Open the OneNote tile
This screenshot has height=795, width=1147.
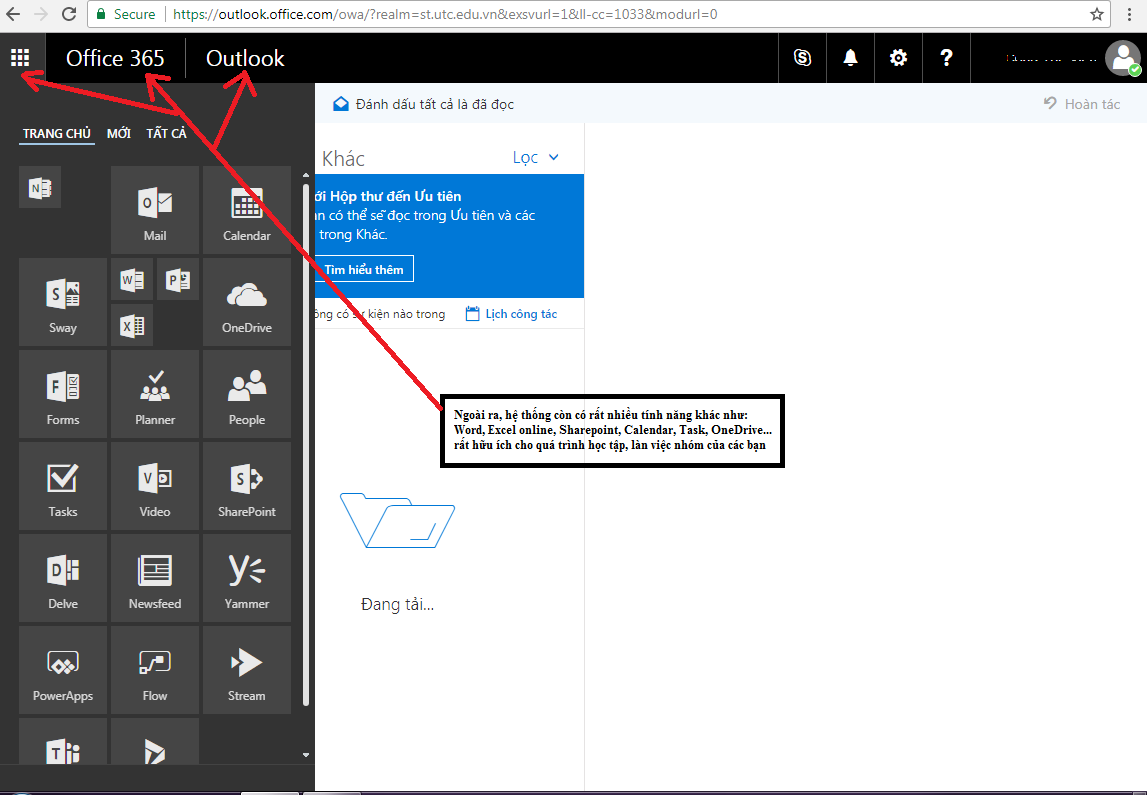(x=40, y=188)
